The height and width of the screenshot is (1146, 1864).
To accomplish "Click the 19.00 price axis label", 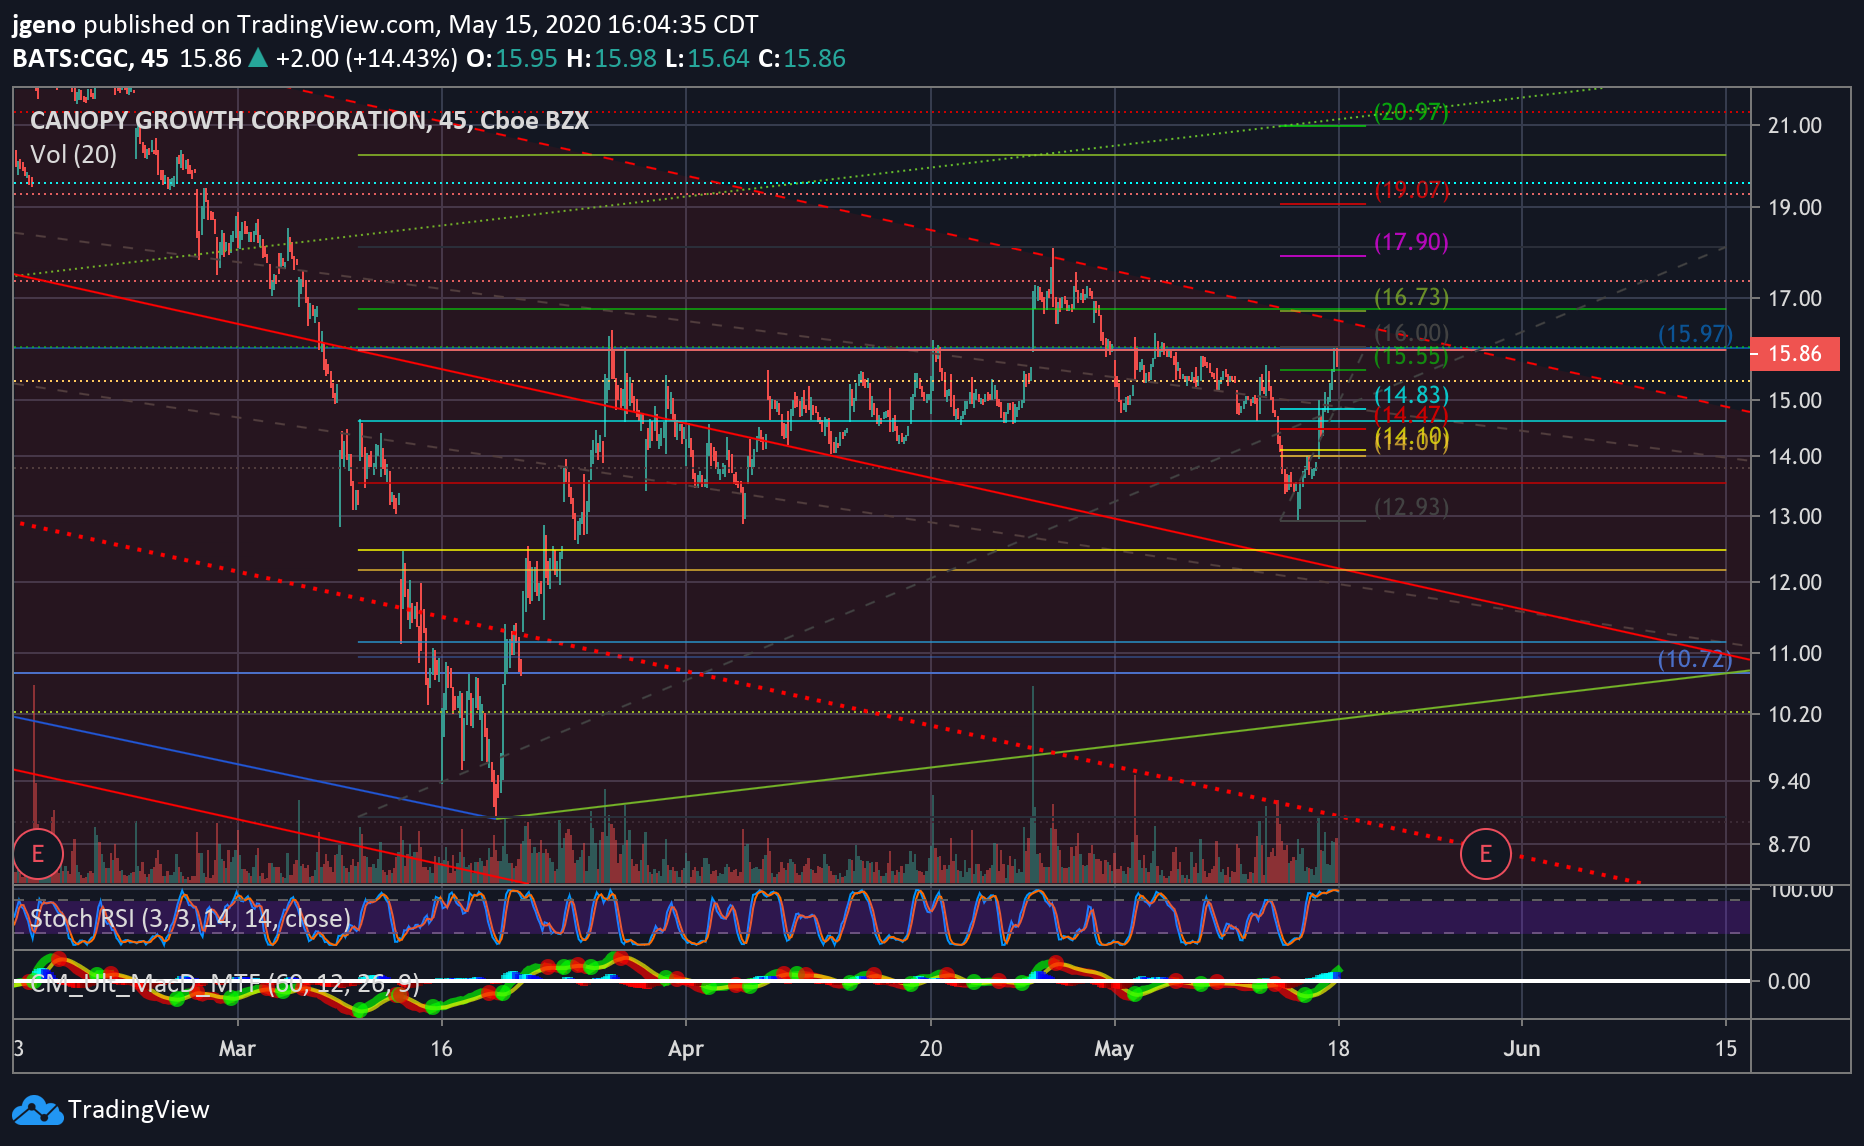I will coord(1795,207).
